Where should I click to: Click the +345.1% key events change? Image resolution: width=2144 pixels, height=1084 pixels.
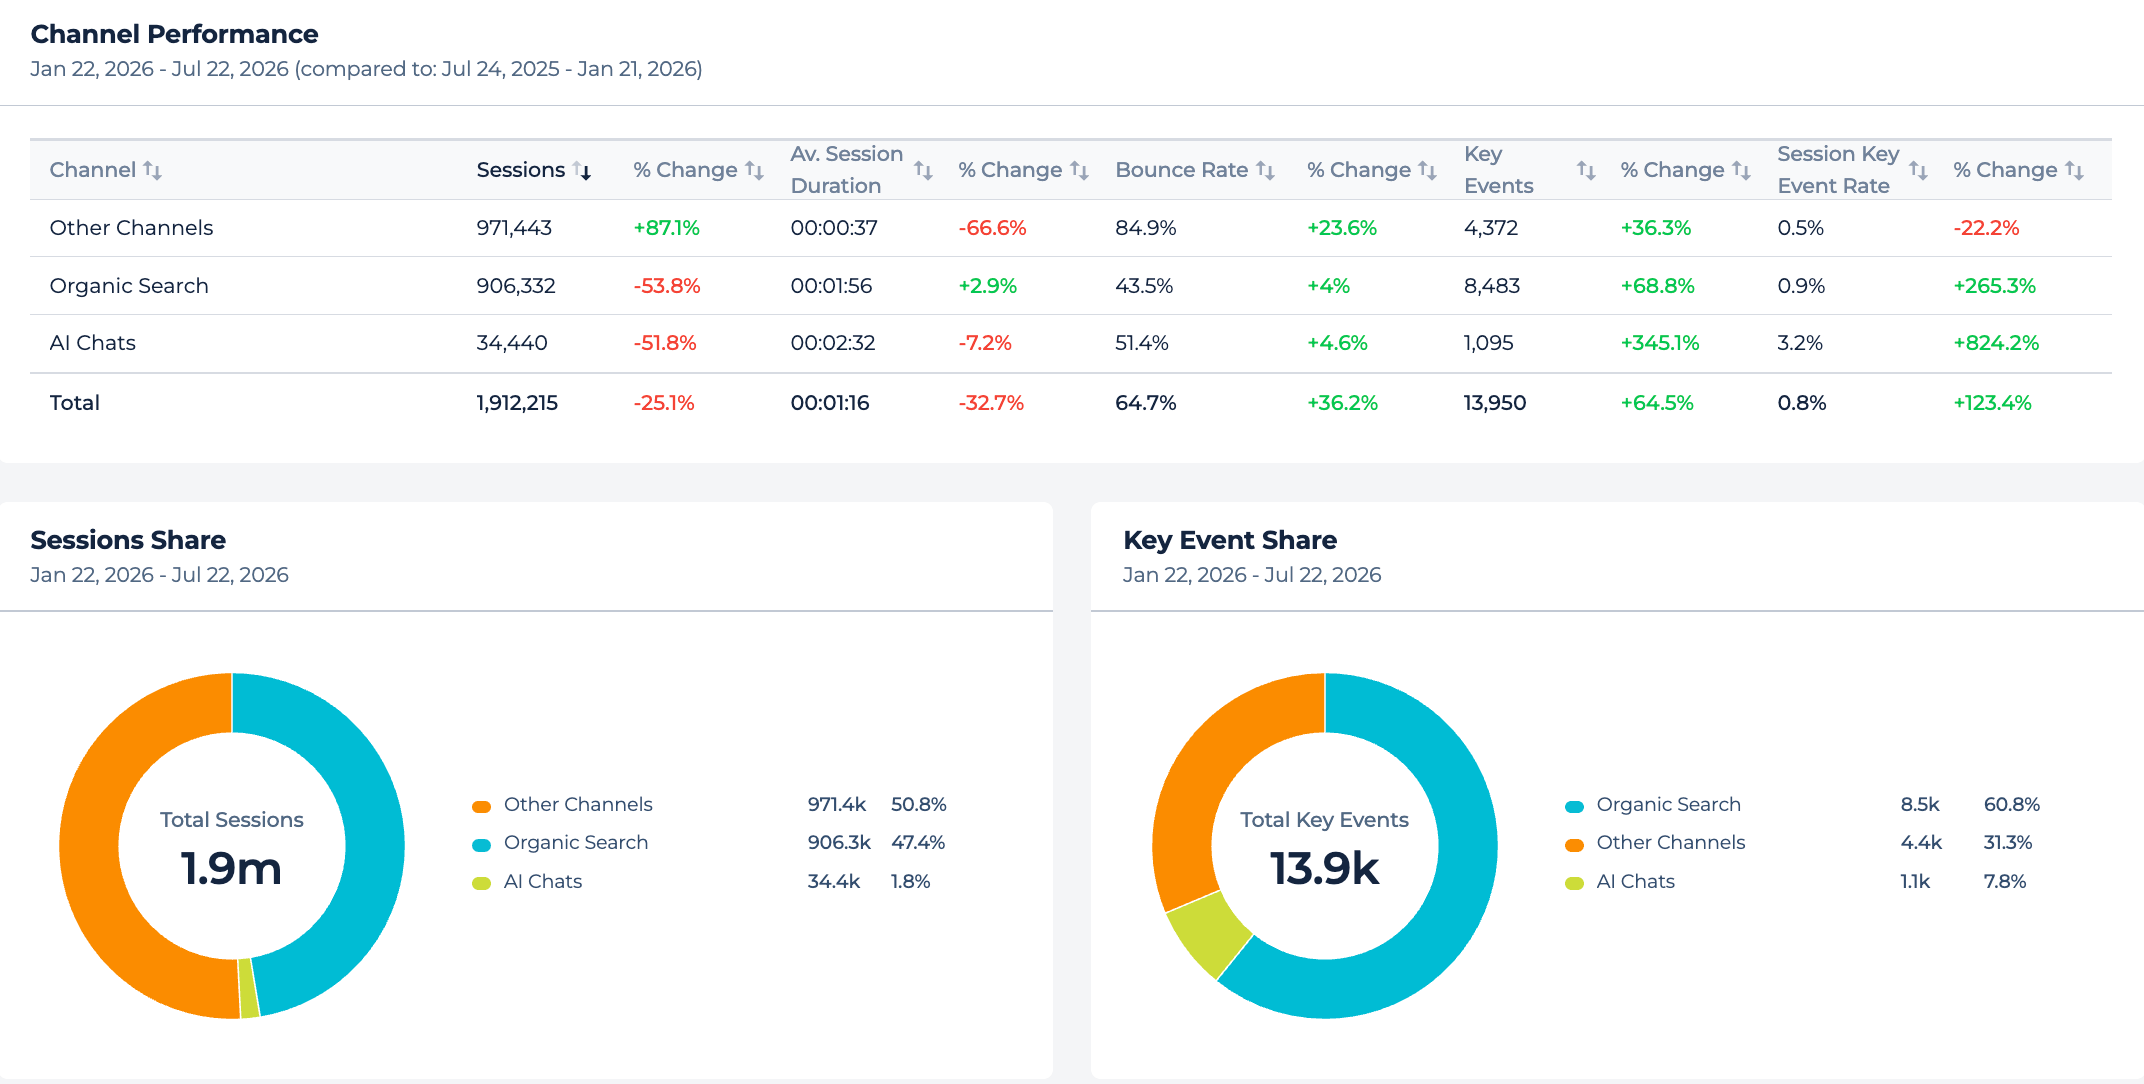(1660, 343)
